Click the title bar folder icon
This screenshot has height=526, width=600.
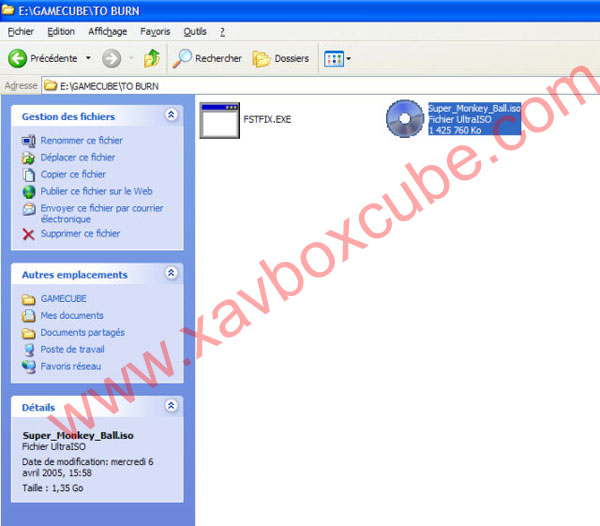pos(8,10)
